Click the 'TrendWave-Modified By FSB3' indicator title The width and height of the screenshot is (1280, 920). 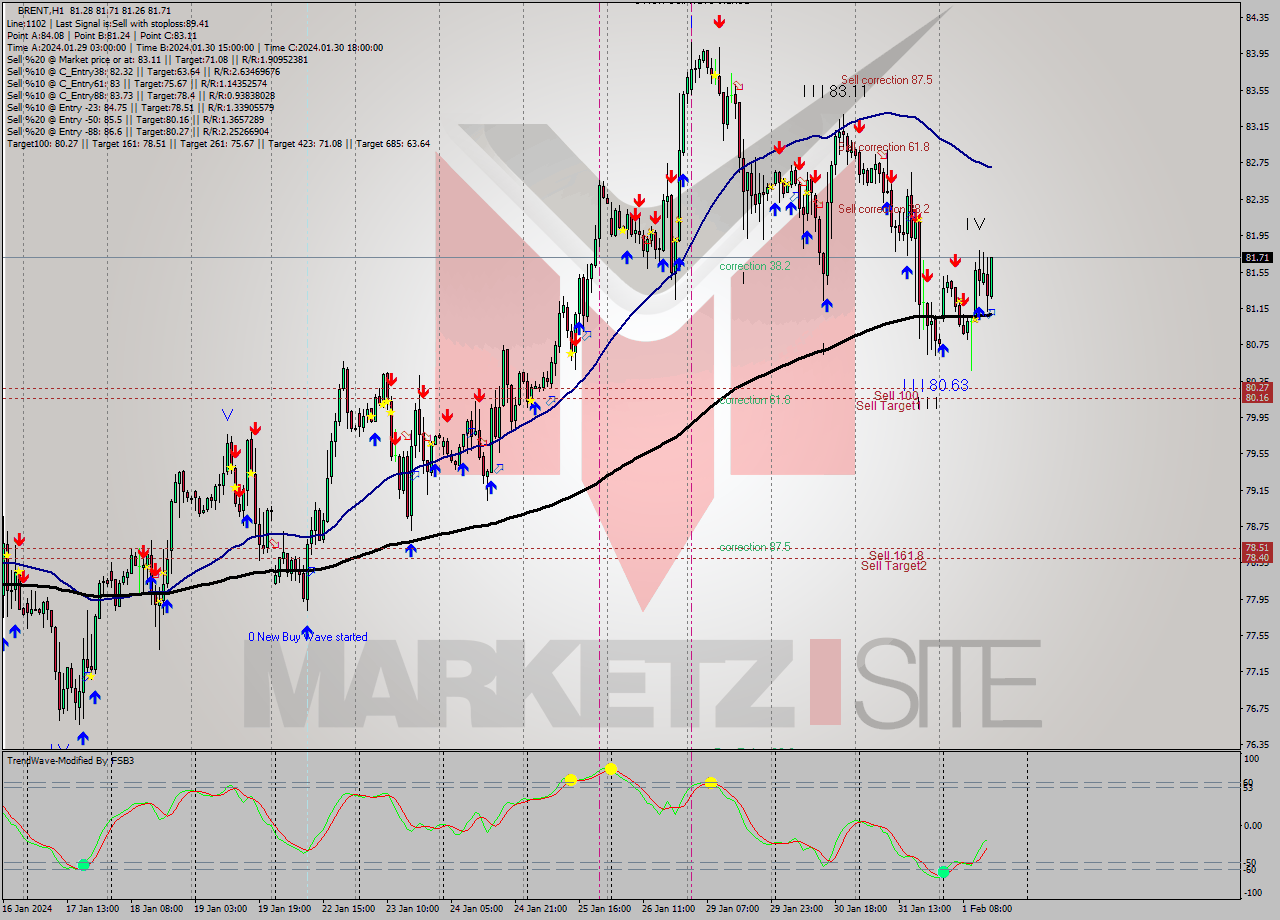pos(71,761)
